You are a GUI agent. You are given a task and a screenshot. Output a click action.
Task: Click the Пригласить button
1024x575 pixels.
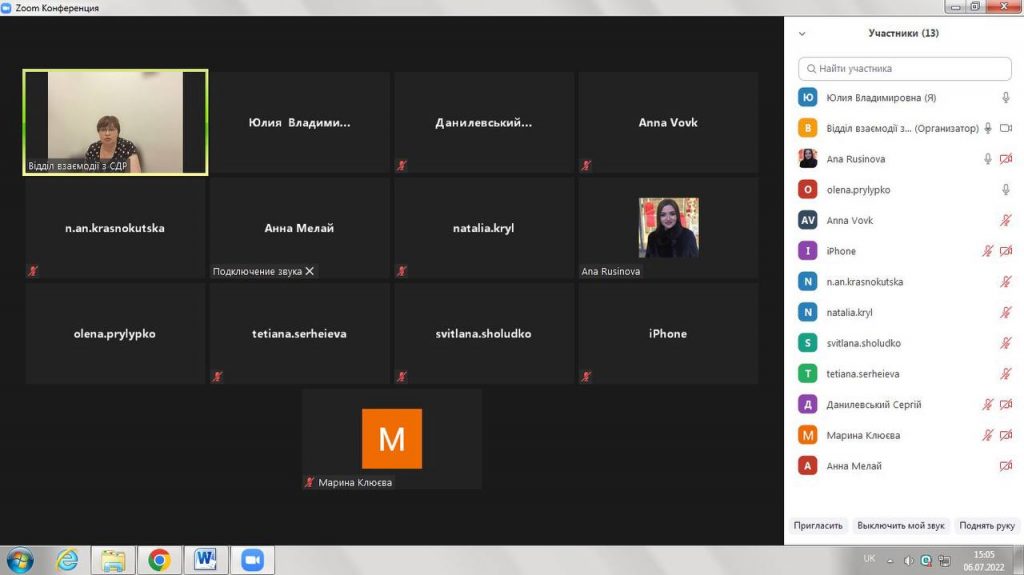818,525
